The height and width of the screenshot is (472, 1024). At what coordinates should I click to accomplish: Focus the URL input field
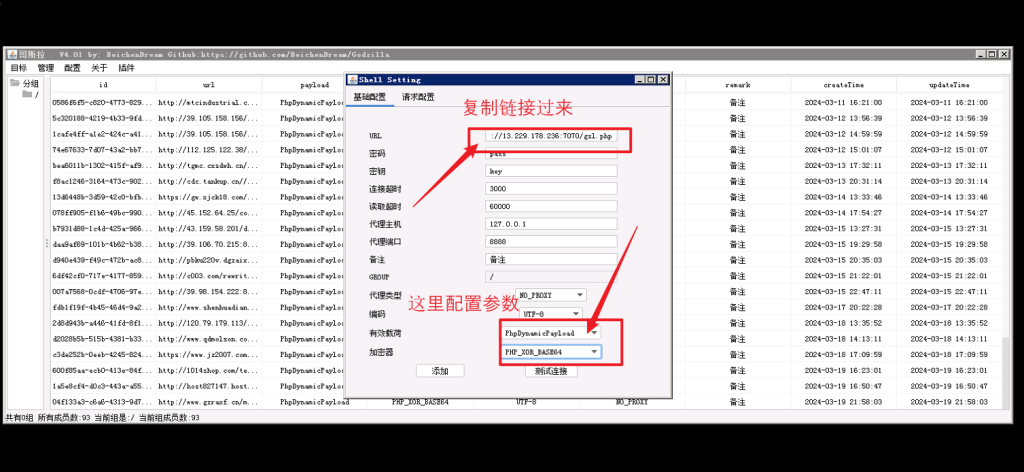coord(551,135)
